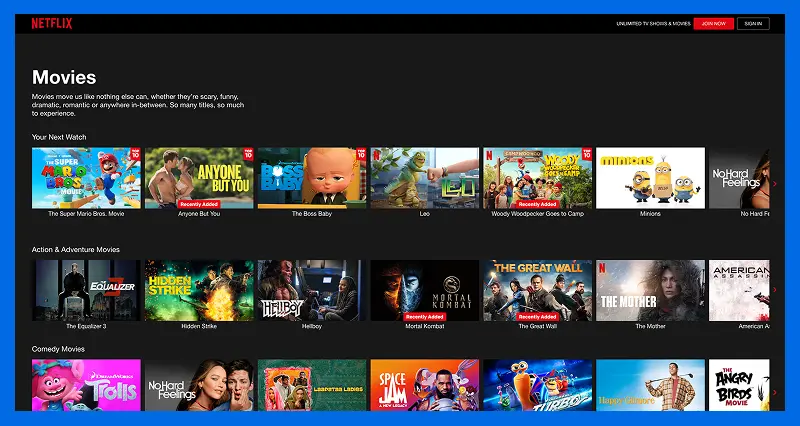Screen dimensions: 800x426
Task: Open The Equalizer 3 thumbnail
Action: pos(86,290)
